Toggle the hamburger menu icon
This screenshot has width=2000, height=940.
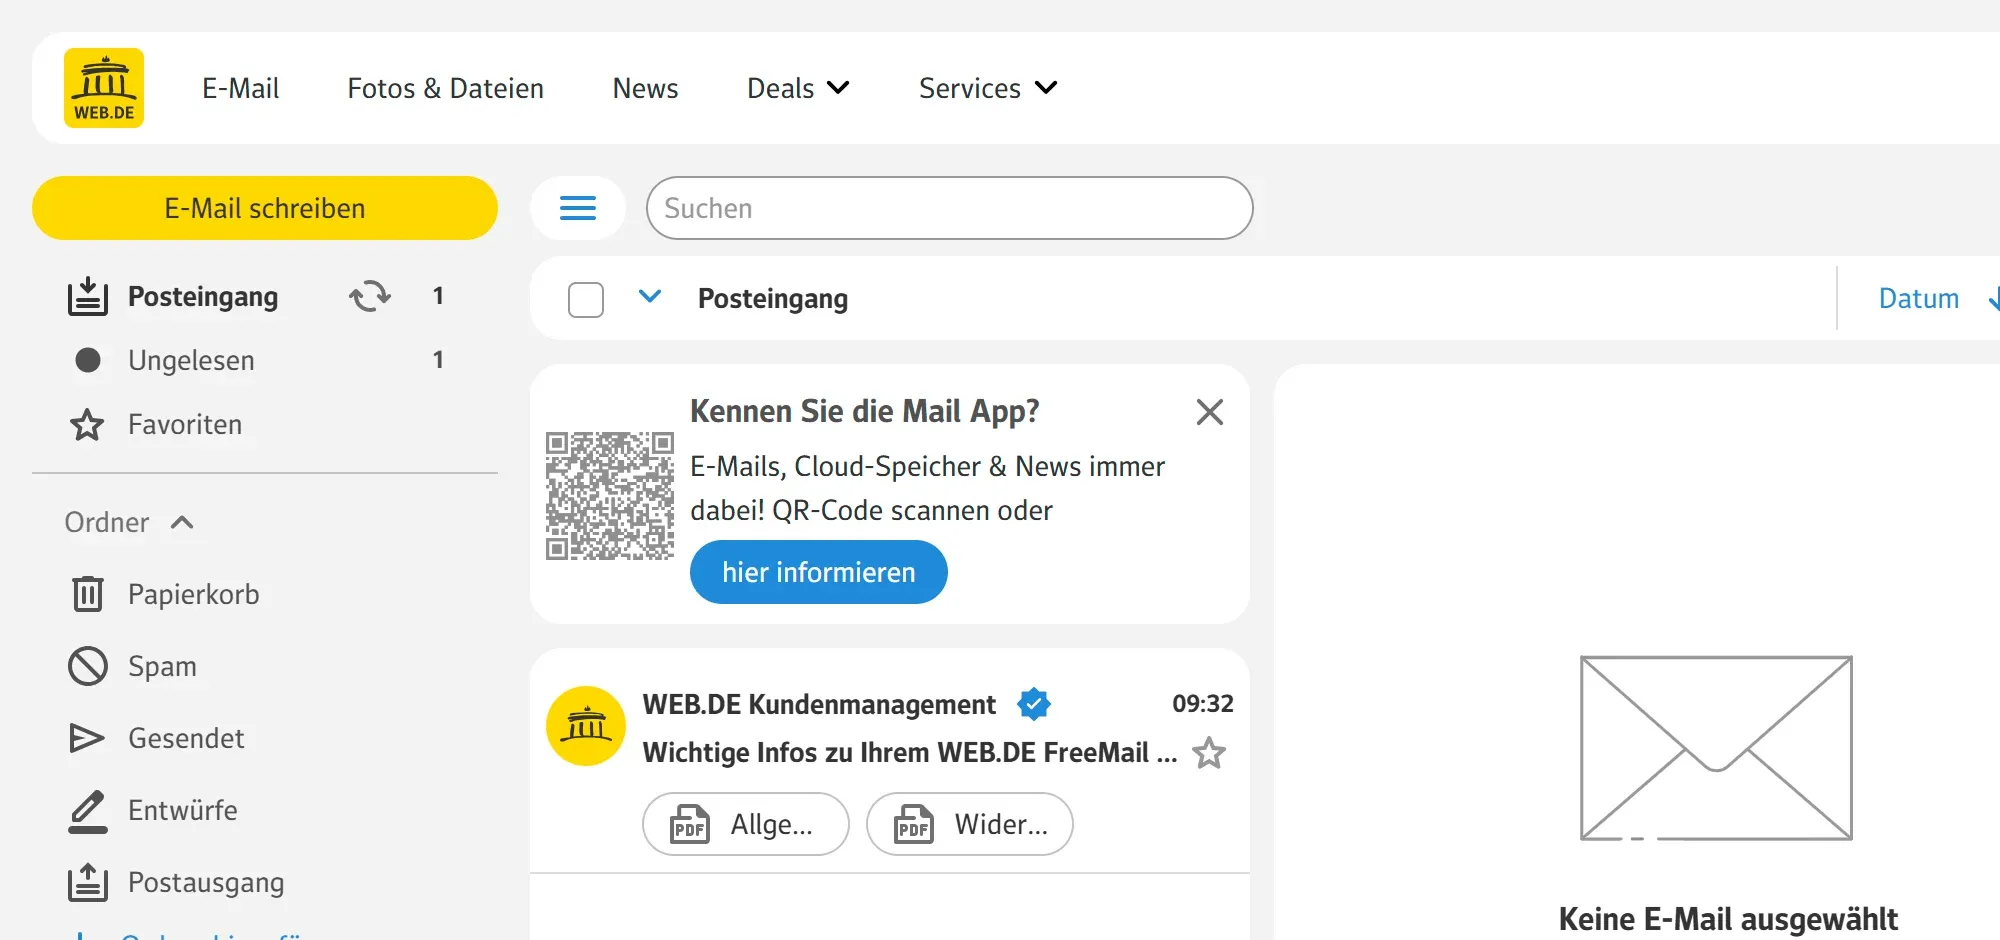point(578,208)
